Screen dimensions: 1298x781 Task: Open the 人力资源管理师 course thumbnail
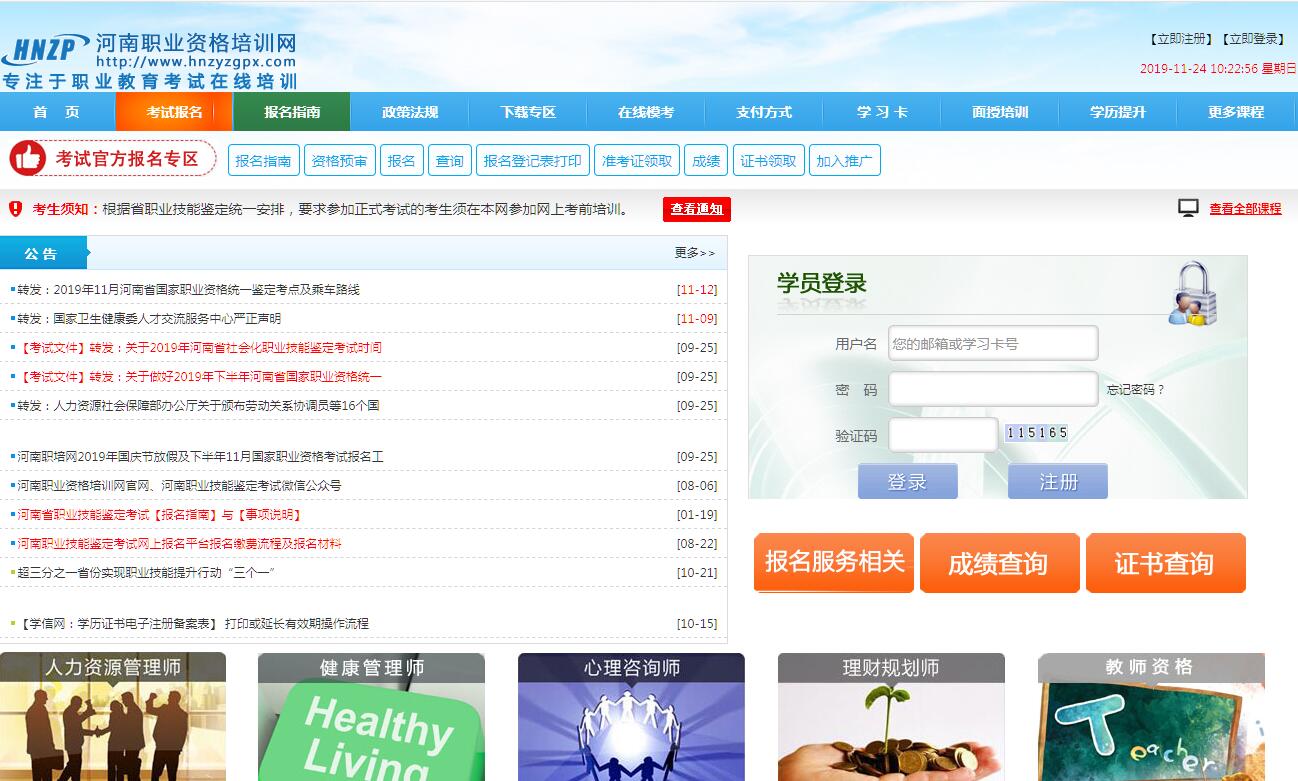pyautogui.click(x=113, y=716)
